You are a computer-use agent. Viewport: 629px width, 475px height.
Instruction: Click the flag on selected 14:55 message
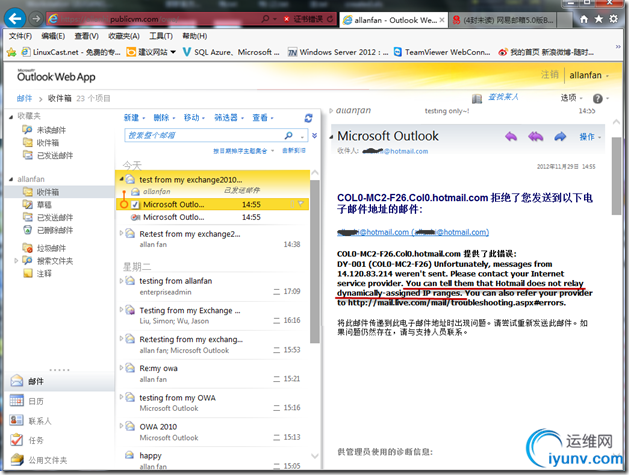pyautogui.click(x=300, y=204)
